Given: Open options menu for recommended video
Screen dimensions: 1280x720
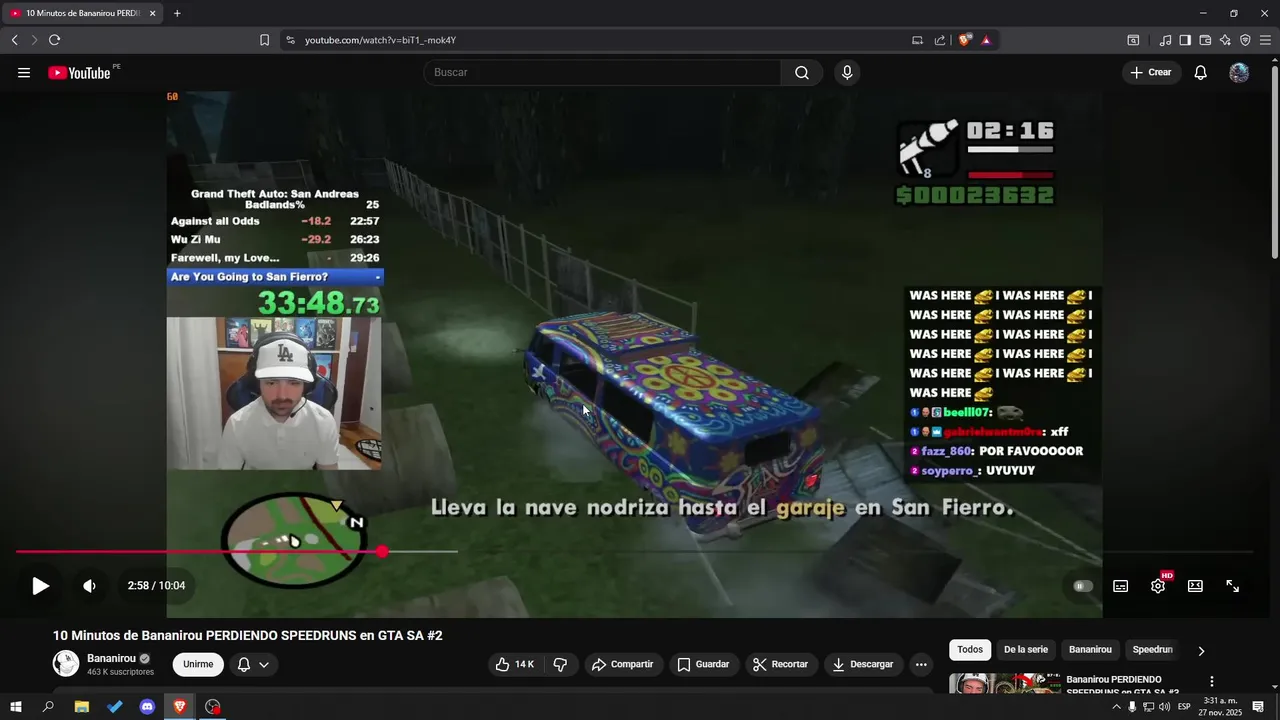Looking at the screenshot, I should [x=1212, y=682].
